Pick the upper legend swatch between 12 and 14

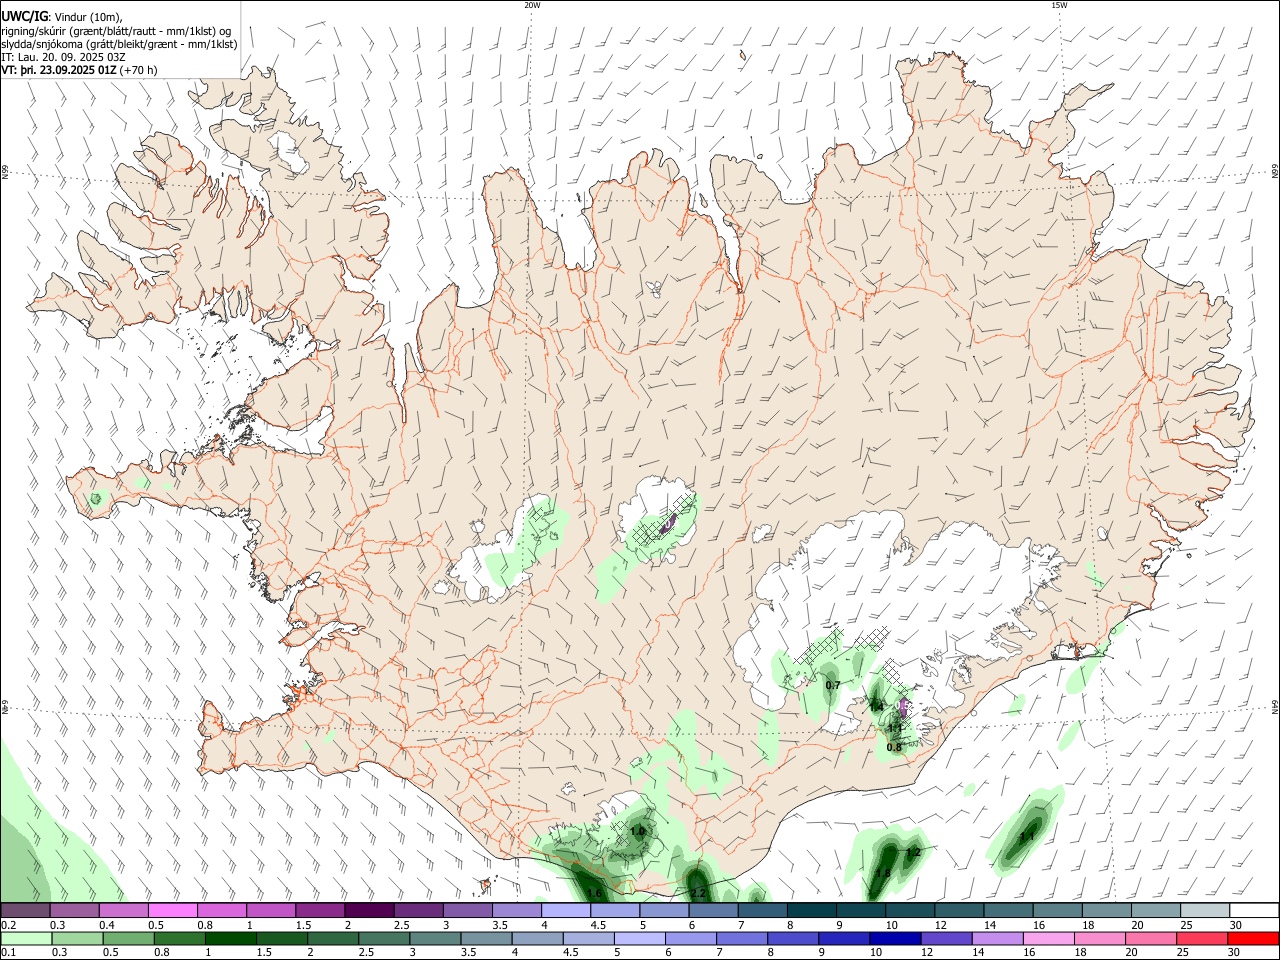[959, 910]
